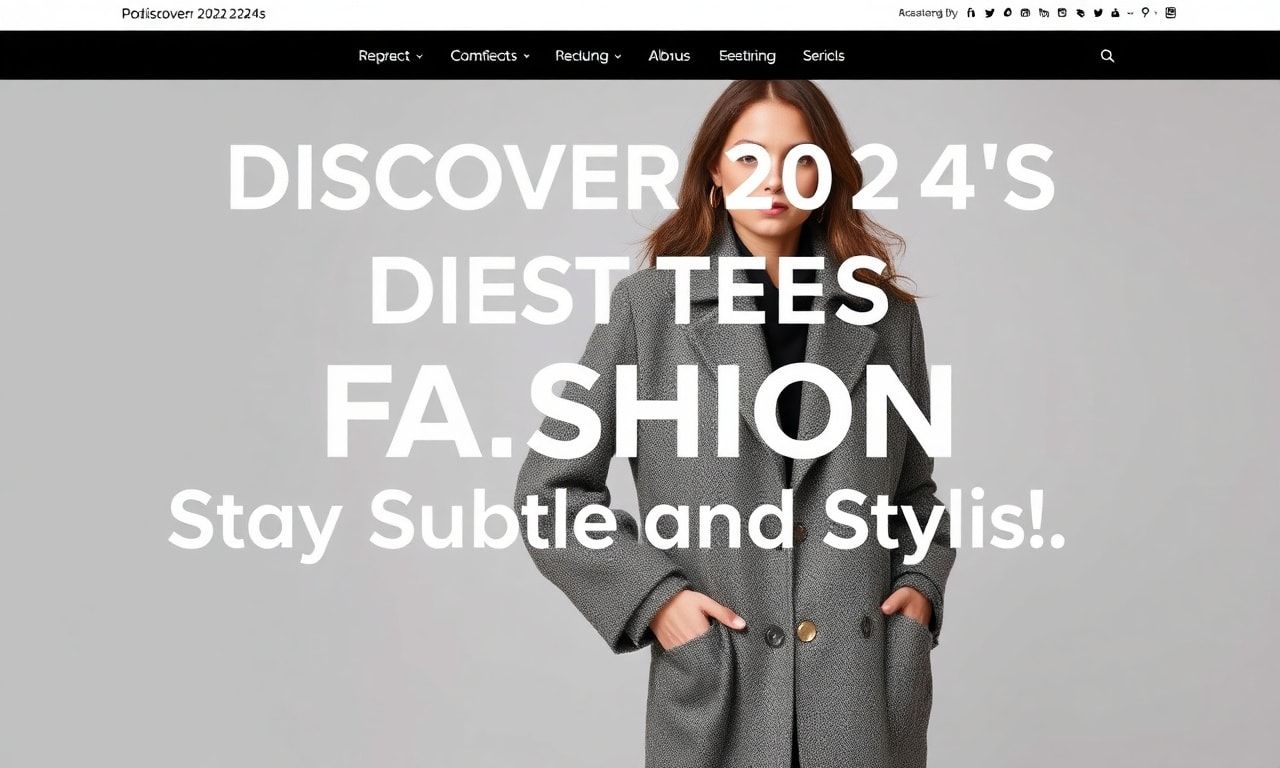This screenshot has height=768, width=1280.
Task: Click the FA.SHION hero heading
Action: click(638, 413)
